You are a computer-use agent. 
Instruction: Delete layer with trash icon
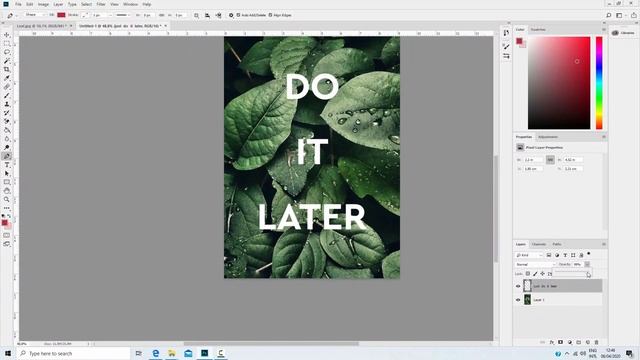click(x=596, y=342)
